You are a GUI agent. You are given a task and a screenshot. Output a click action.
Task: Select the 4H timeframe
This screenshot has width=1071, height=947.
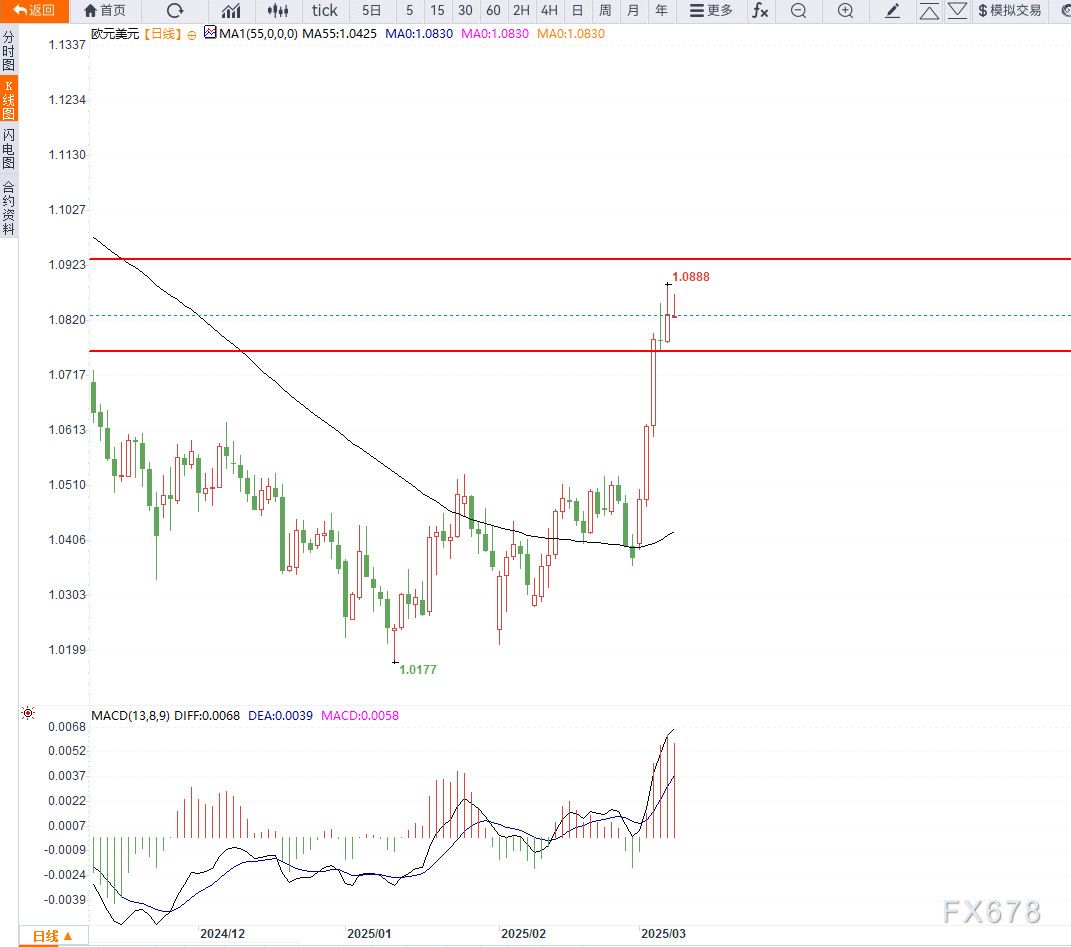pos(549,10)
